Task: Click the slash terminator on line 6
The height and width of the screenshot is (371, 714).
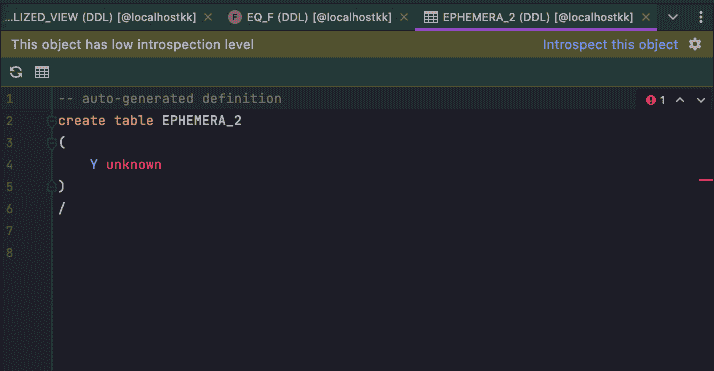Action: click(62, 208)
